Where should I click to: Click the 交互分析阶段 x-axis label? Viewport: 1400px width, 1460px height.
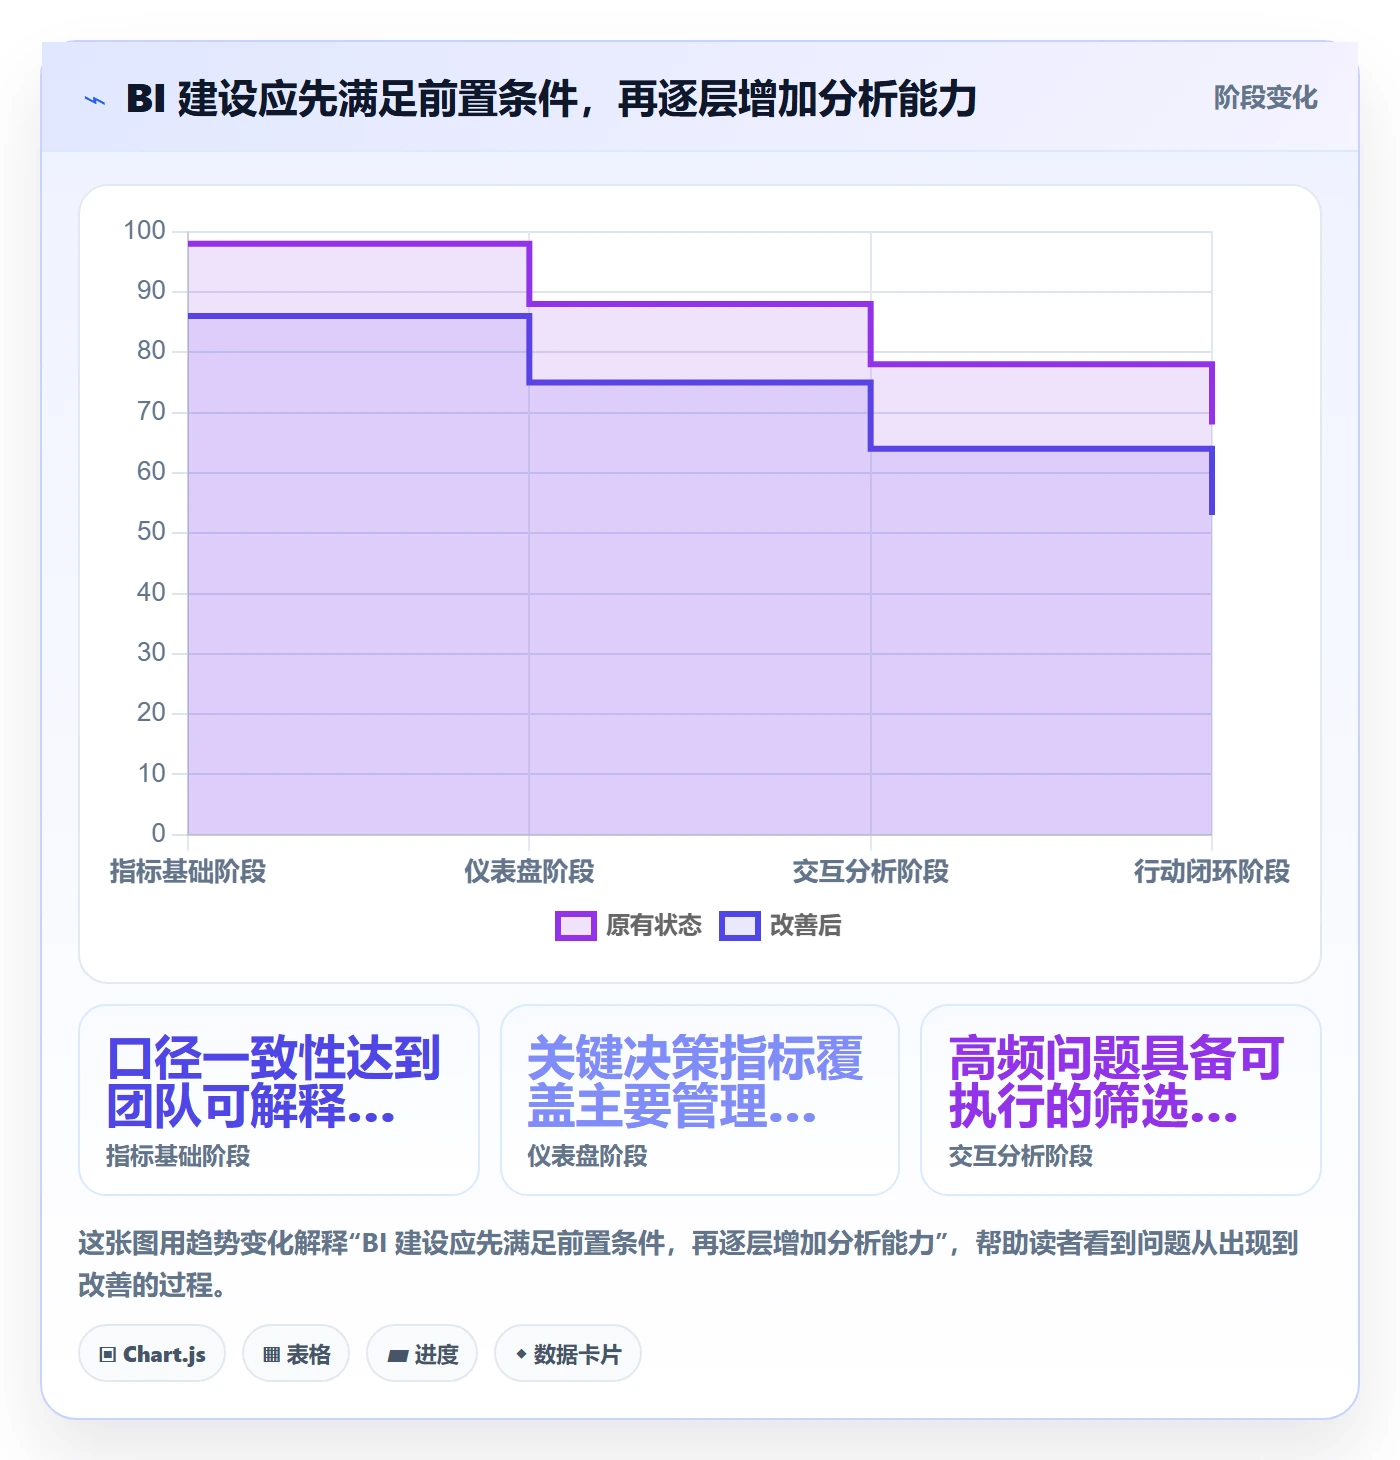pyautogui.click(x=871, y=872)
